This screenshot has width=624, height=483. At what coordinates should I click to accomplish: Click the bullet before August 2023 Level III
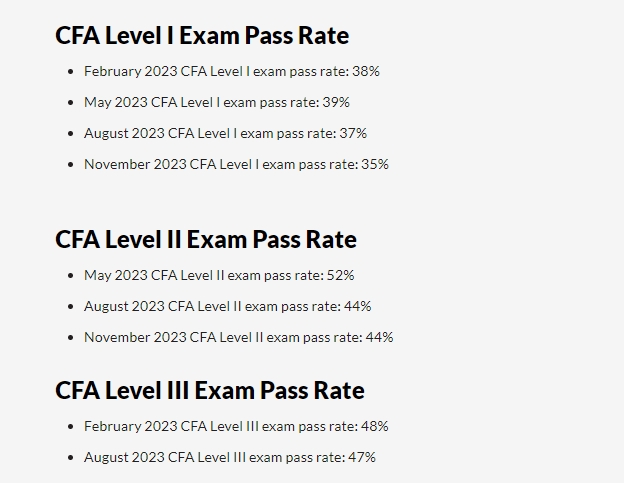70,458
